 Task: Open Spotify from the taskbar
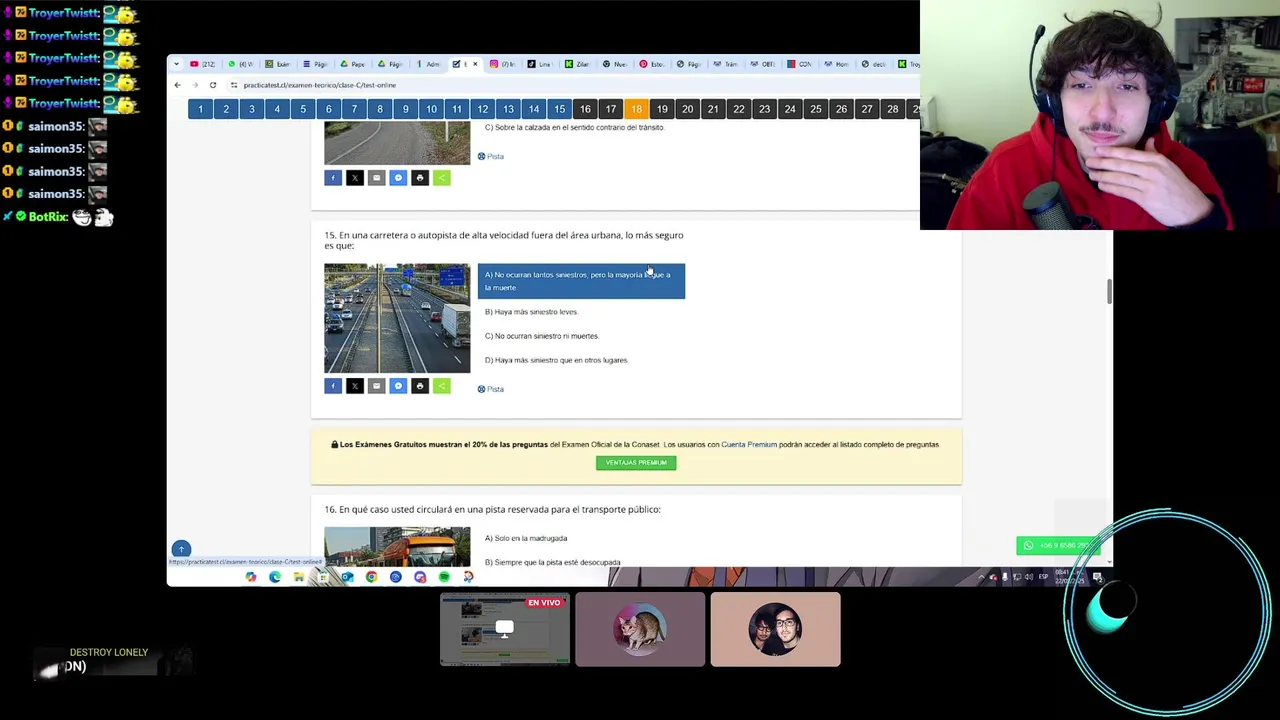pos(444,577)
